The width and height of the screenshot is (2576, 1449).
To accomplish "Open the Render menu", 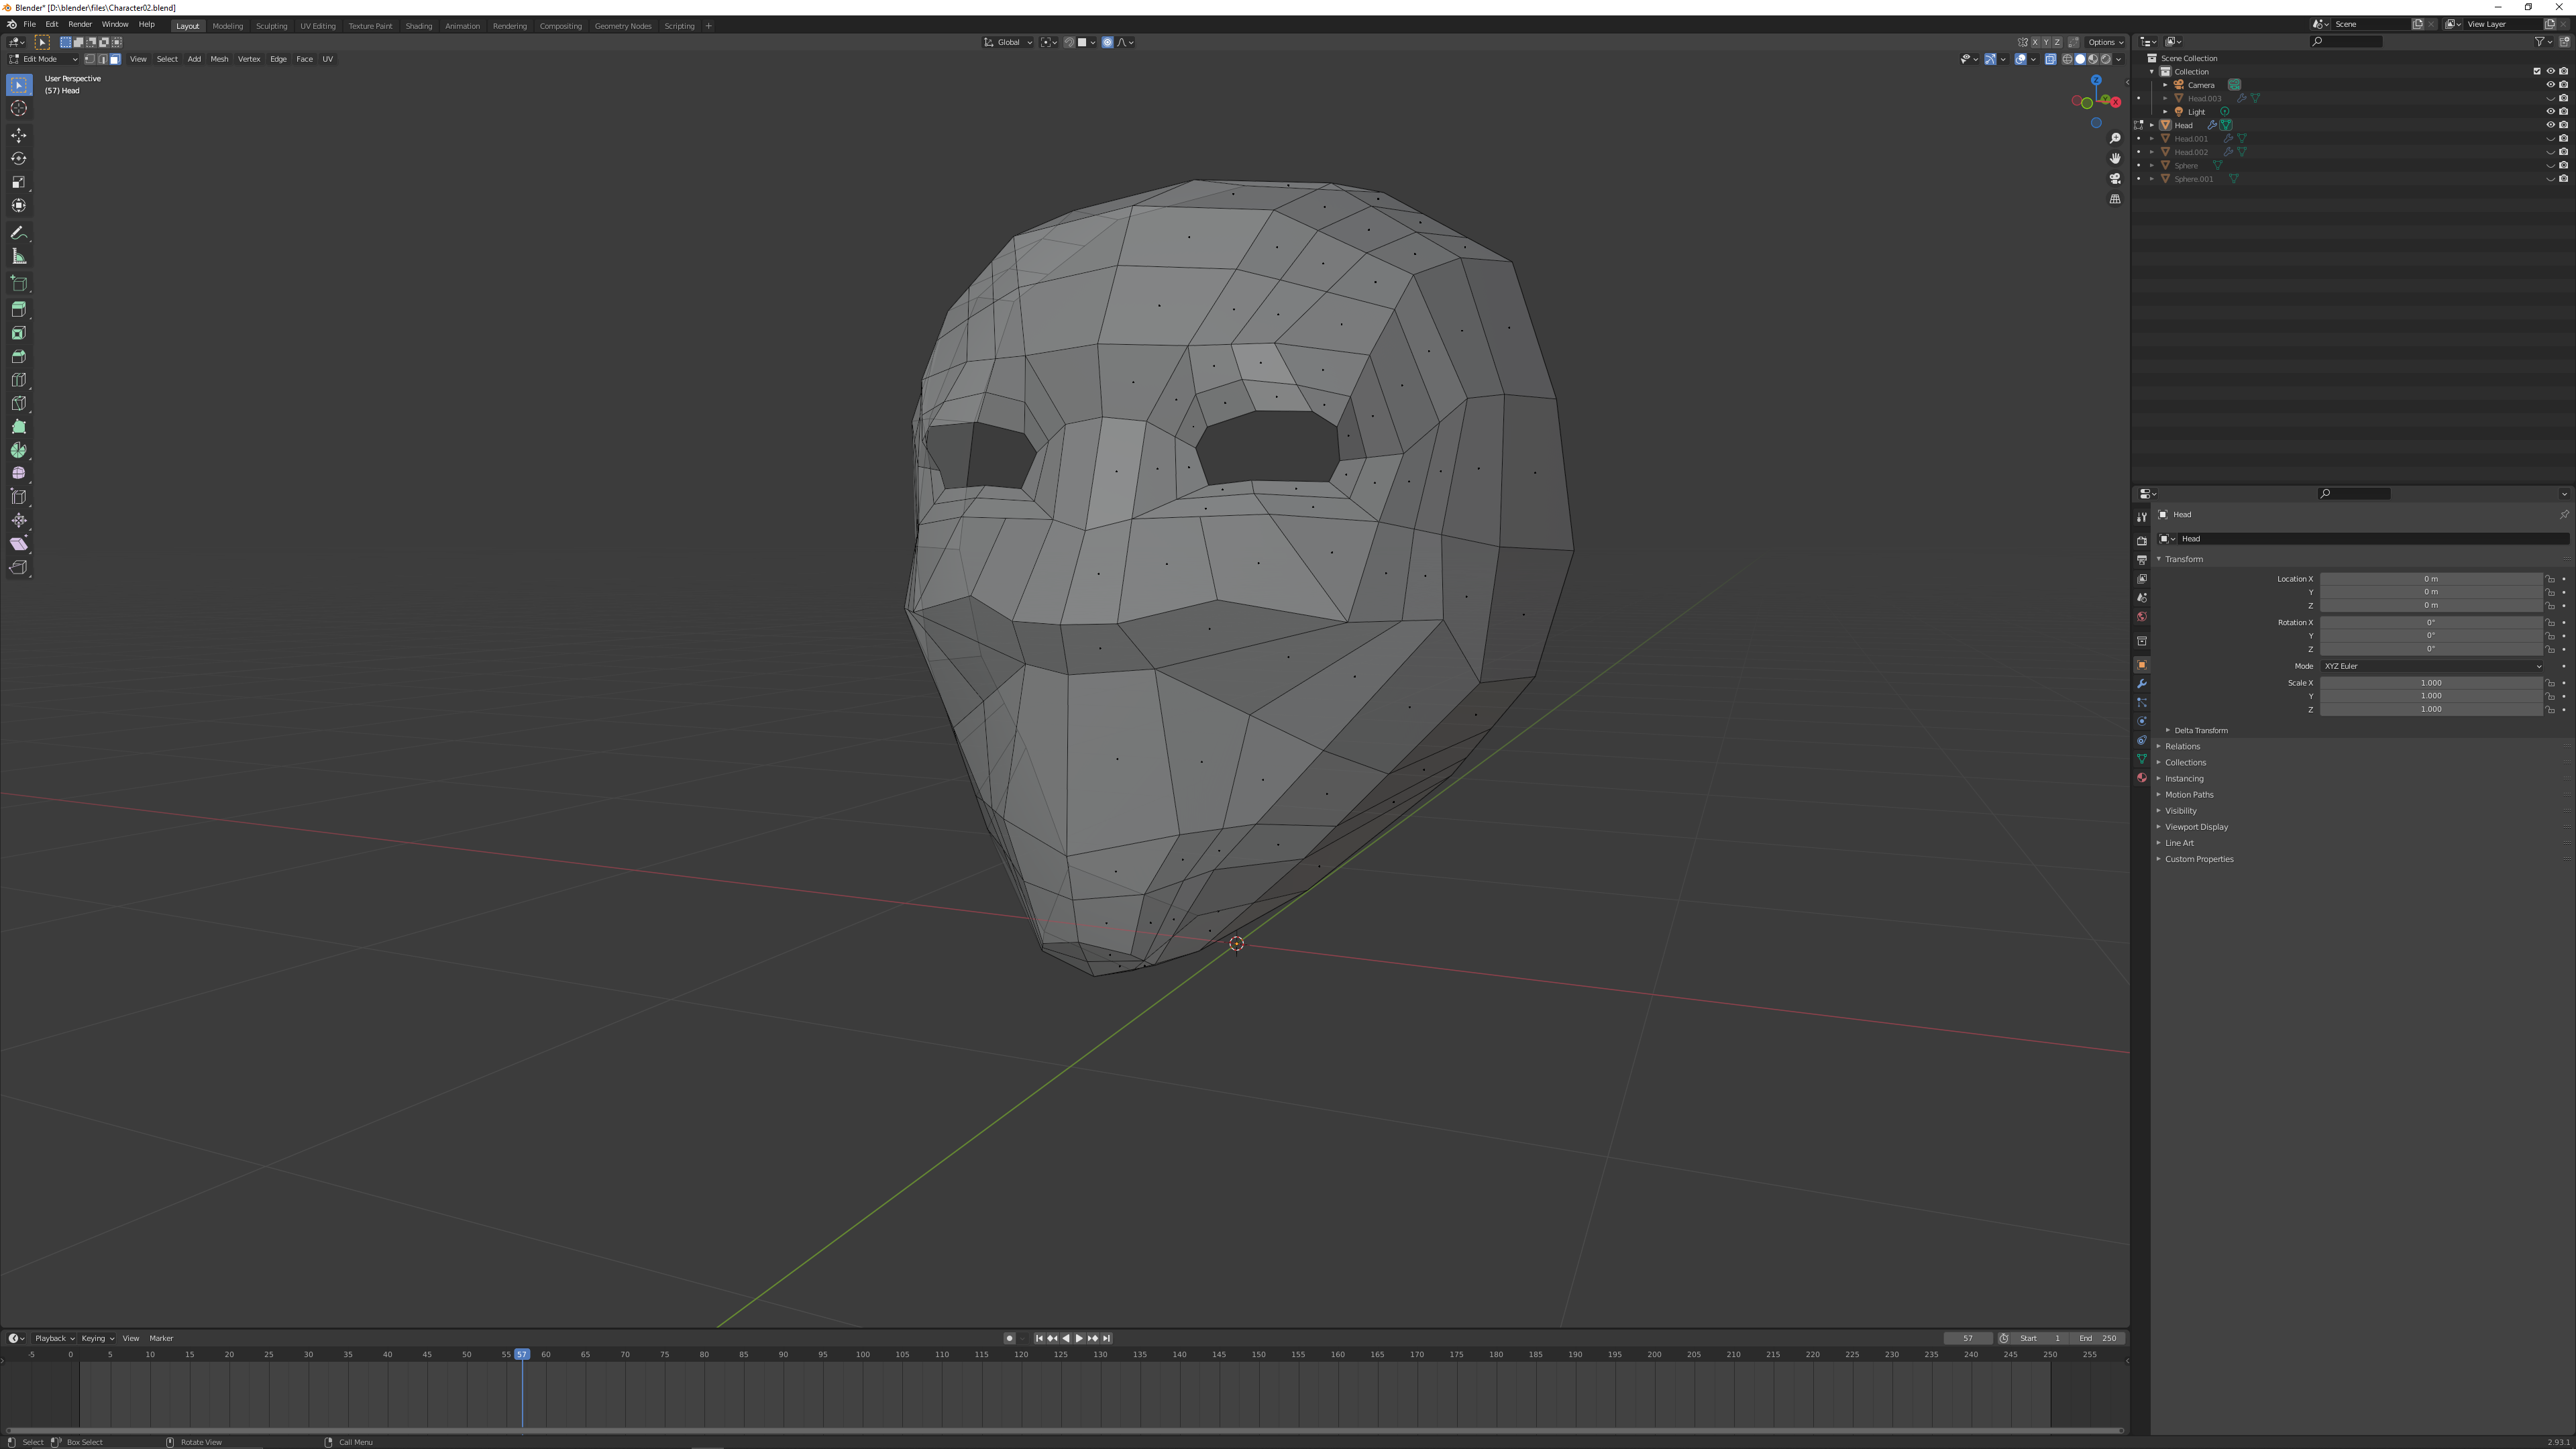I will 80,24.
